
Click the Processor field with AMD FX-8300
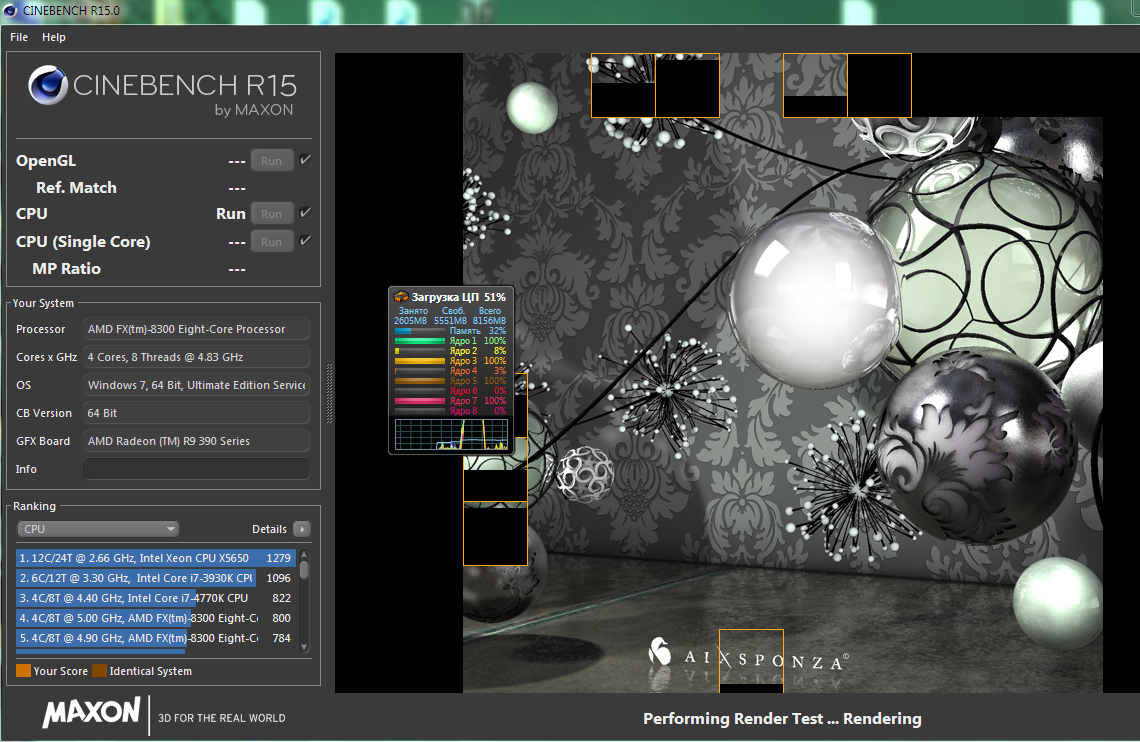pos(196,329)
